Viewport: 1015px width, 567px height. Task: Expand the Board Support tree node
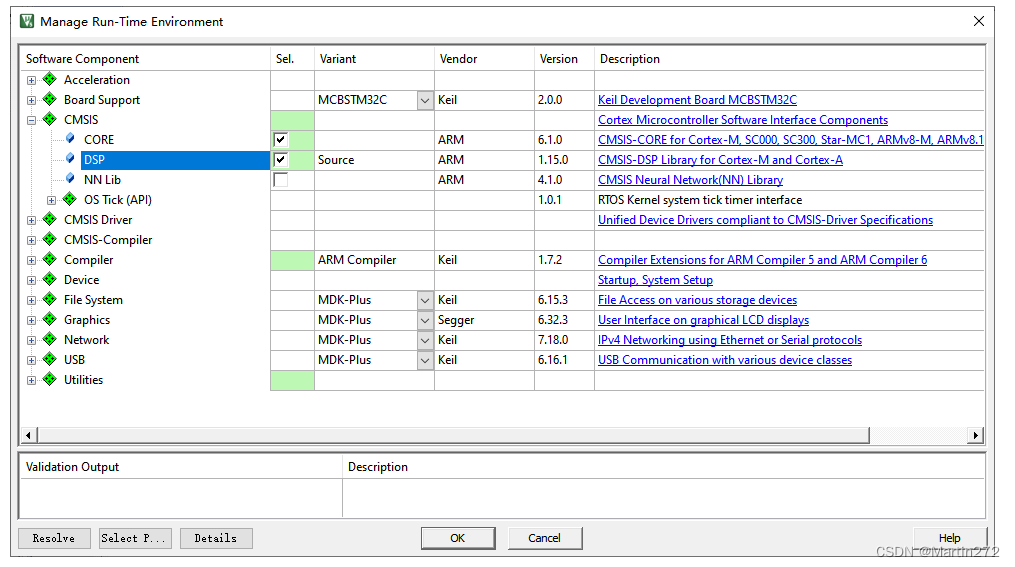(x=31, y=100)
